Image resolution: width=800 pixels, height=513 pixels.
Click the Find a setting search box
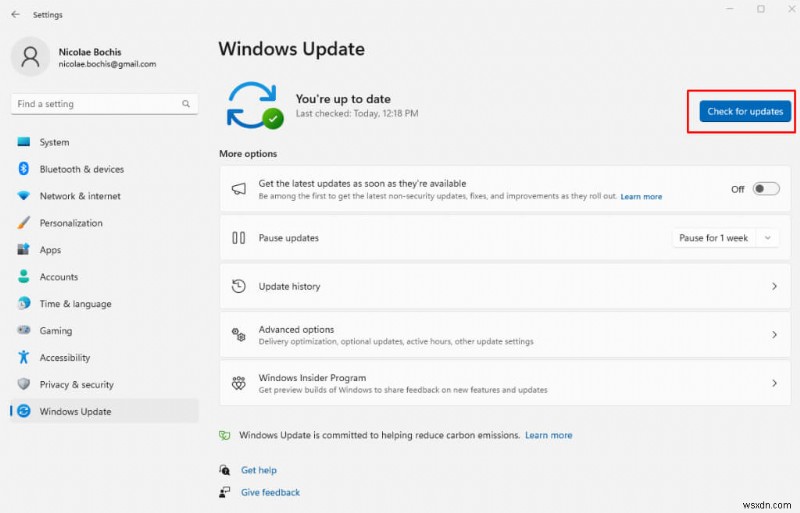click(104, 104)
